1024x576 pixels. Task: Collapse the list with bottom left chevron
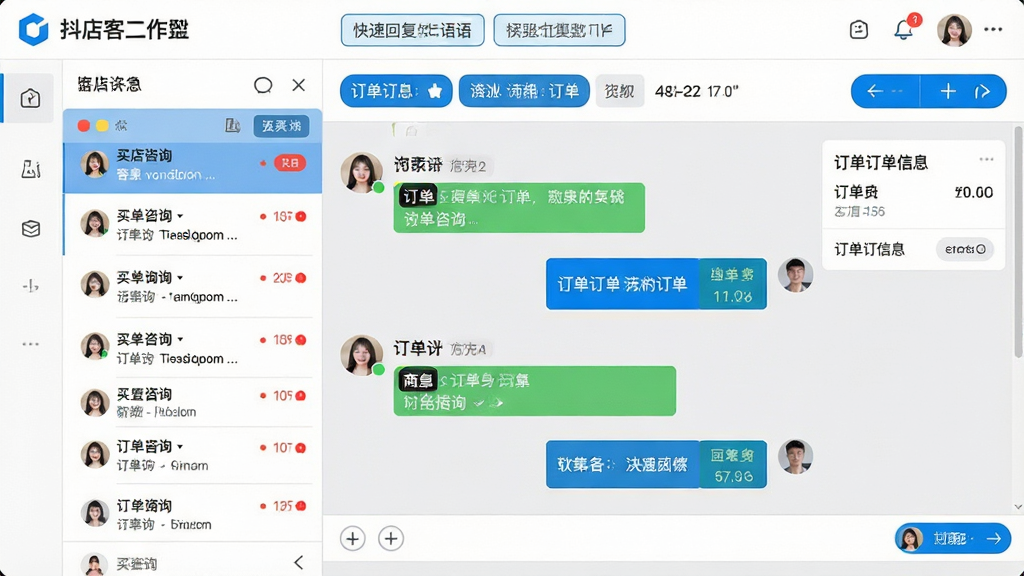tap(298, 562)
